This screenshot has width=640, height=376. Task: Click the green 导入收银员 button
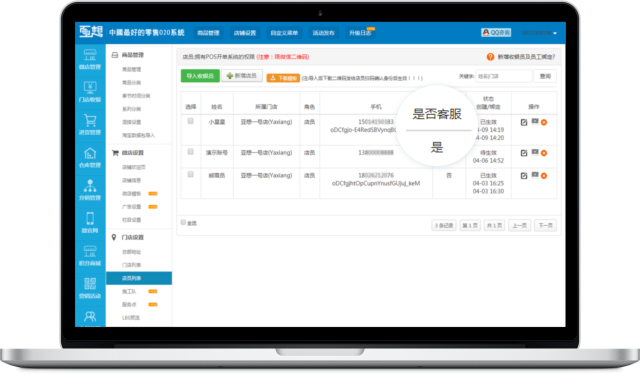click(200, 76)
